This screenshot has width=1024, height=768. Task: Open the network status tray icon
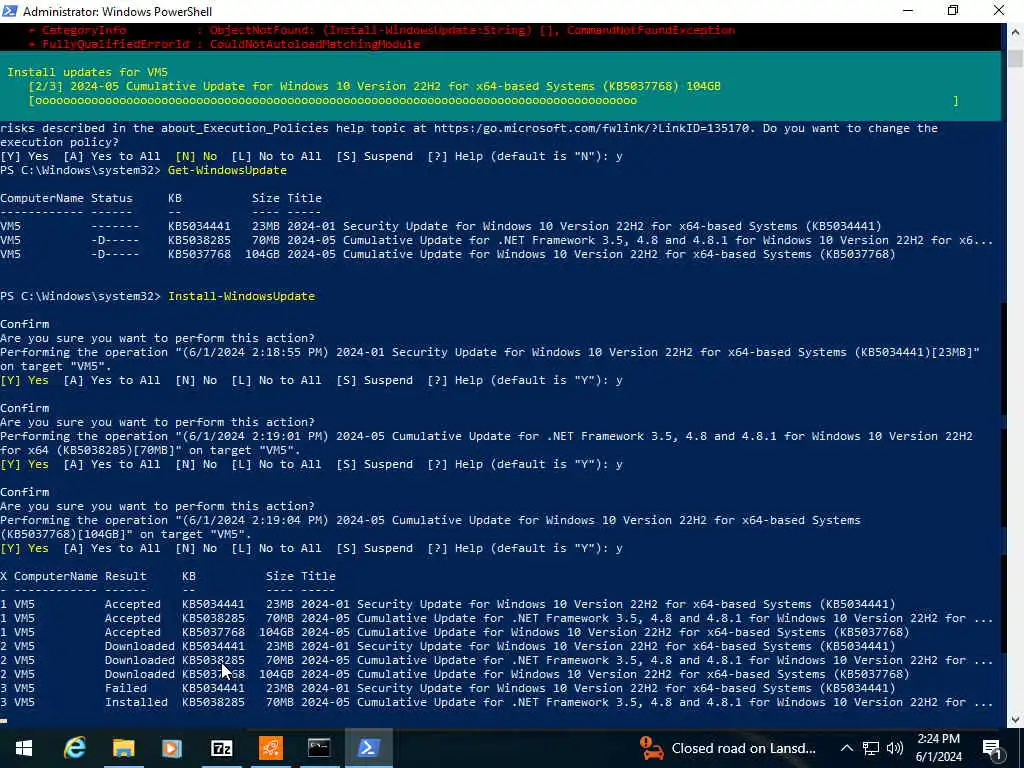point(871,748)
